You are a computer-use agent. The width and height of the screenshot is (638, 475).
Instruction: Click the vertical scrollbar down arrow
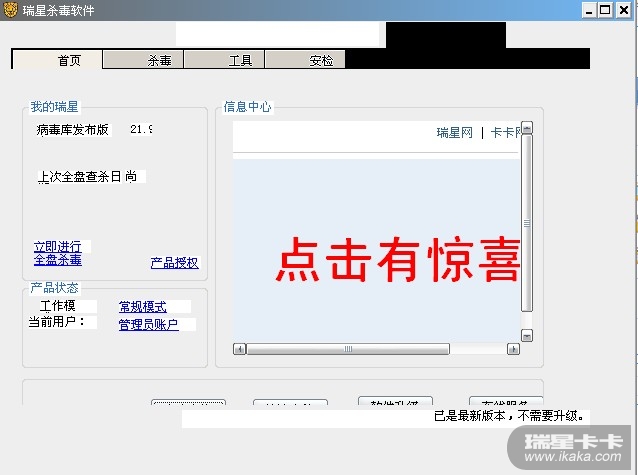point(527,335)
